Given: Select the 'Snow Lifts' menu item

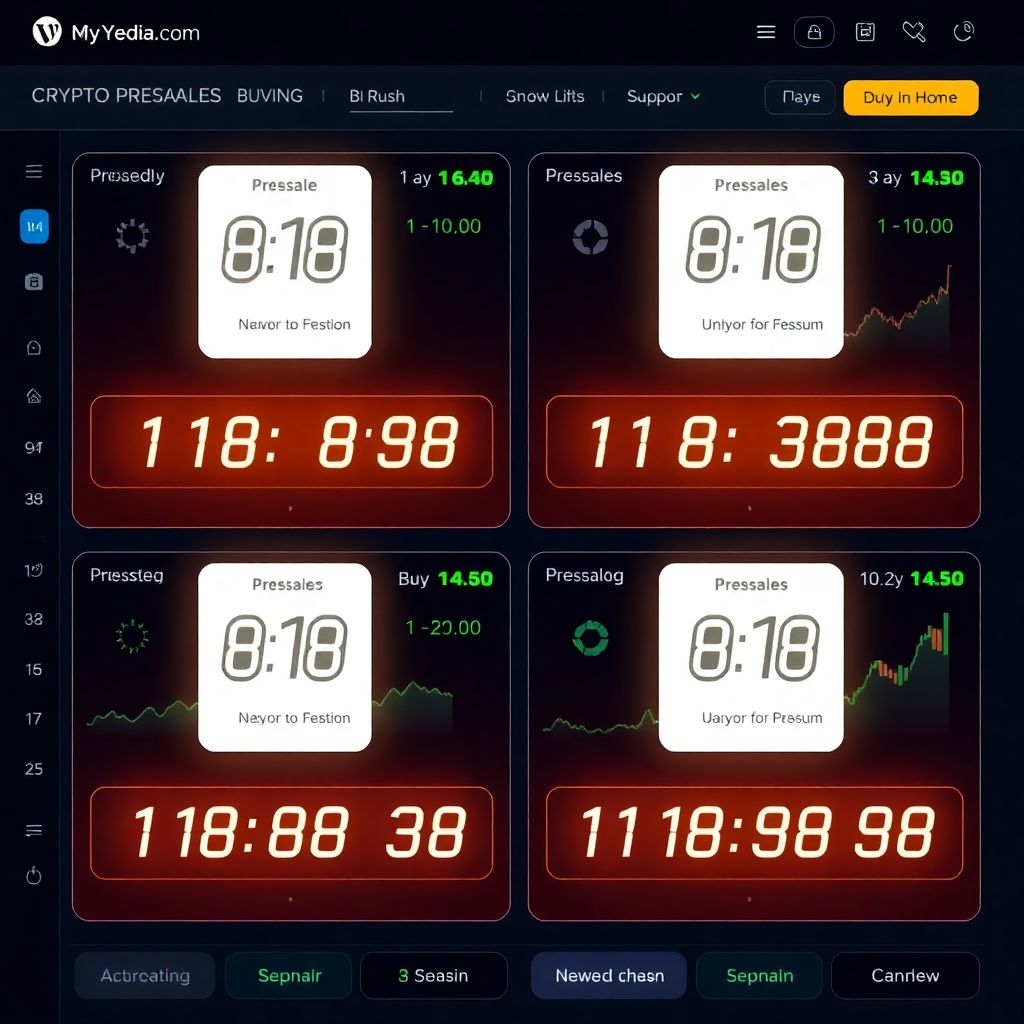Looking at the screenshot, I should click(544, 96).
